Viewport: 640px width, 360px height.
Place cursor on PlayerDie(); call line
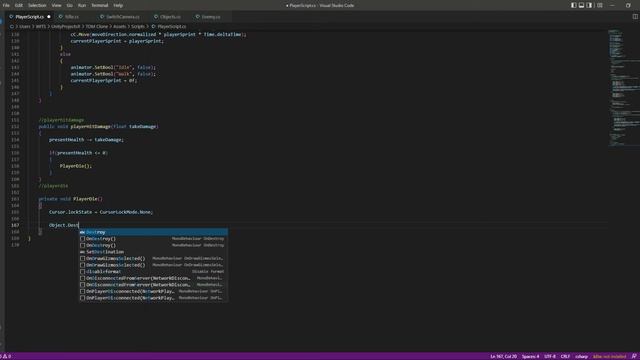tap(76, 166)
